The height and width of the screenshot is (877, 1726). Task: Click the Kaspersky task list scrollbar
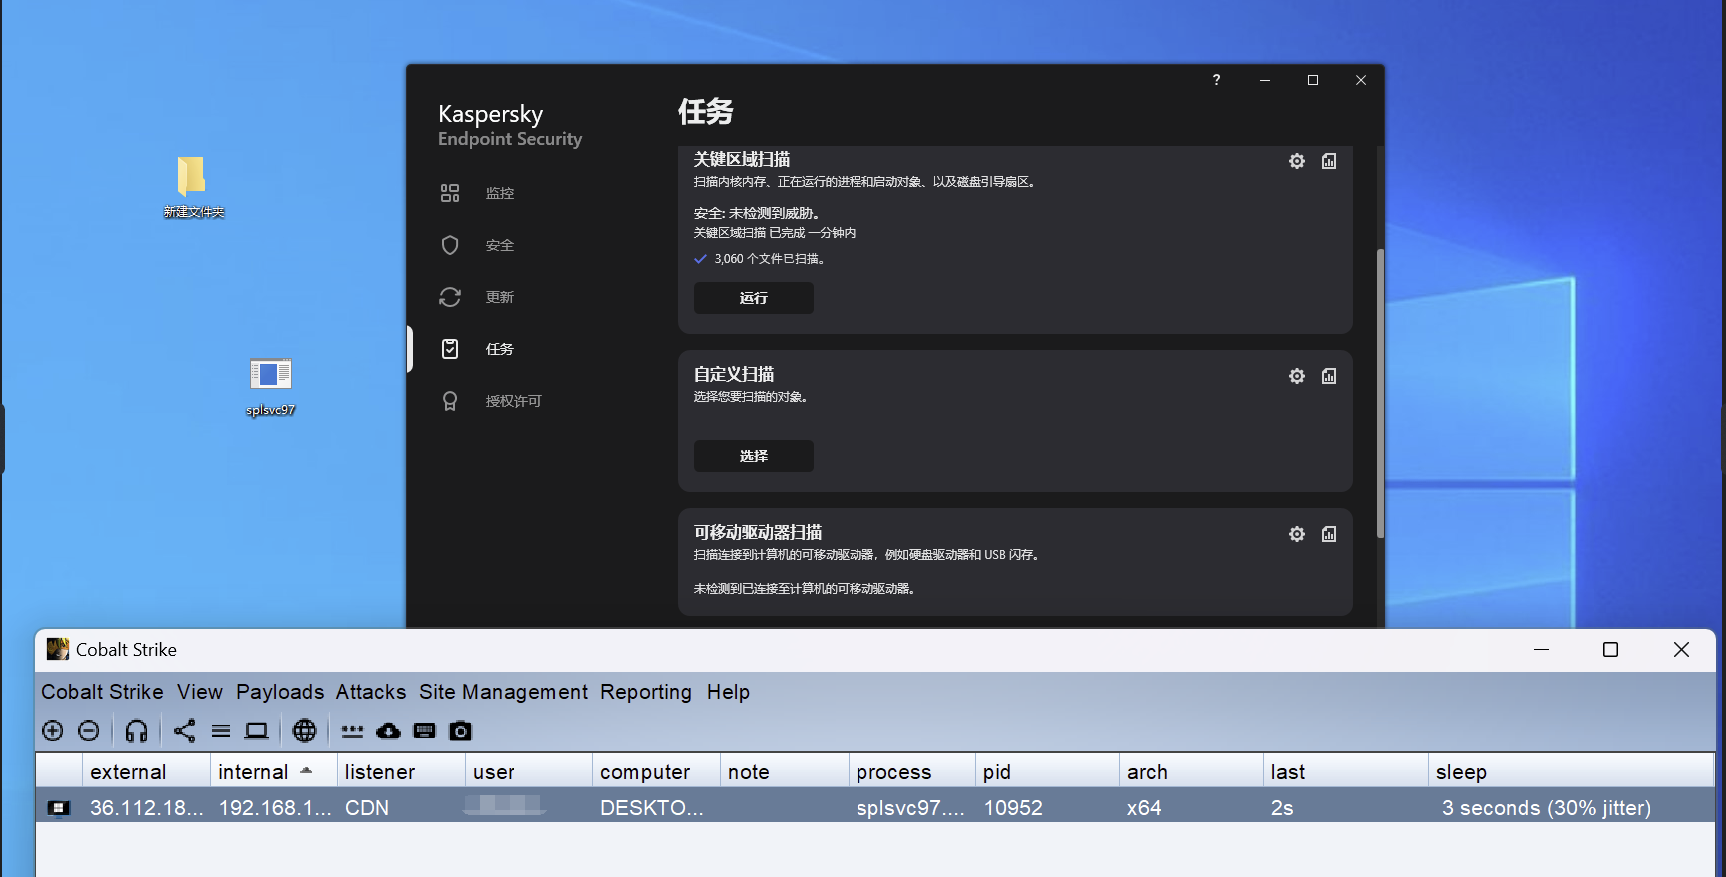[1380, 393]
